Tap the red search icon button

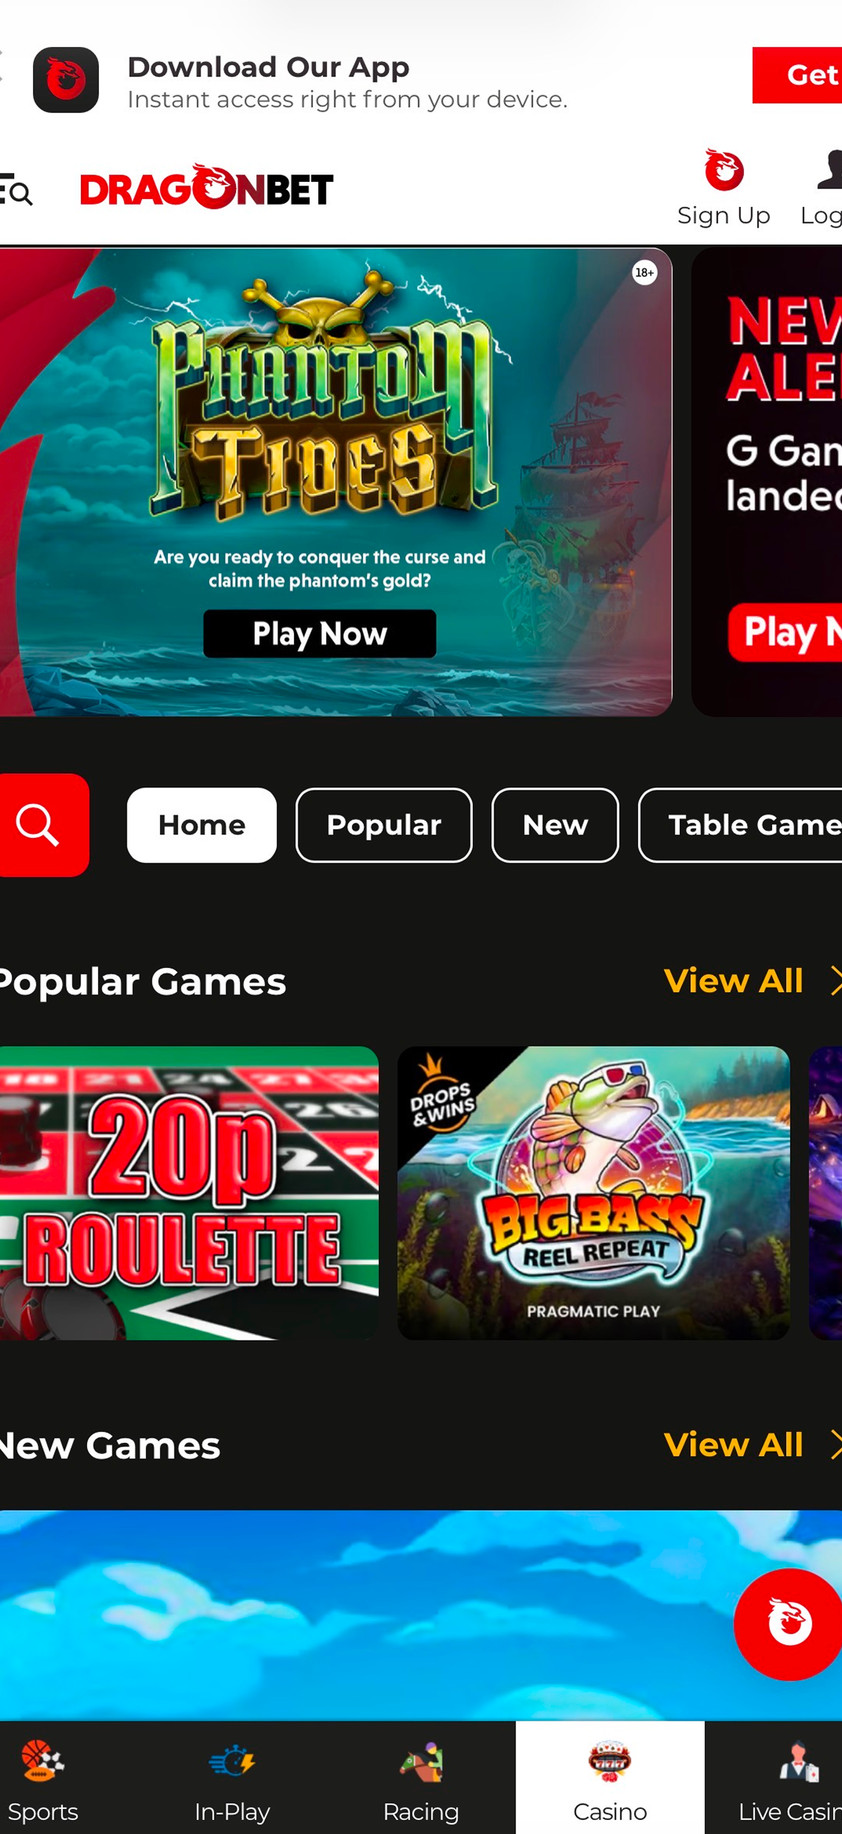42,825
